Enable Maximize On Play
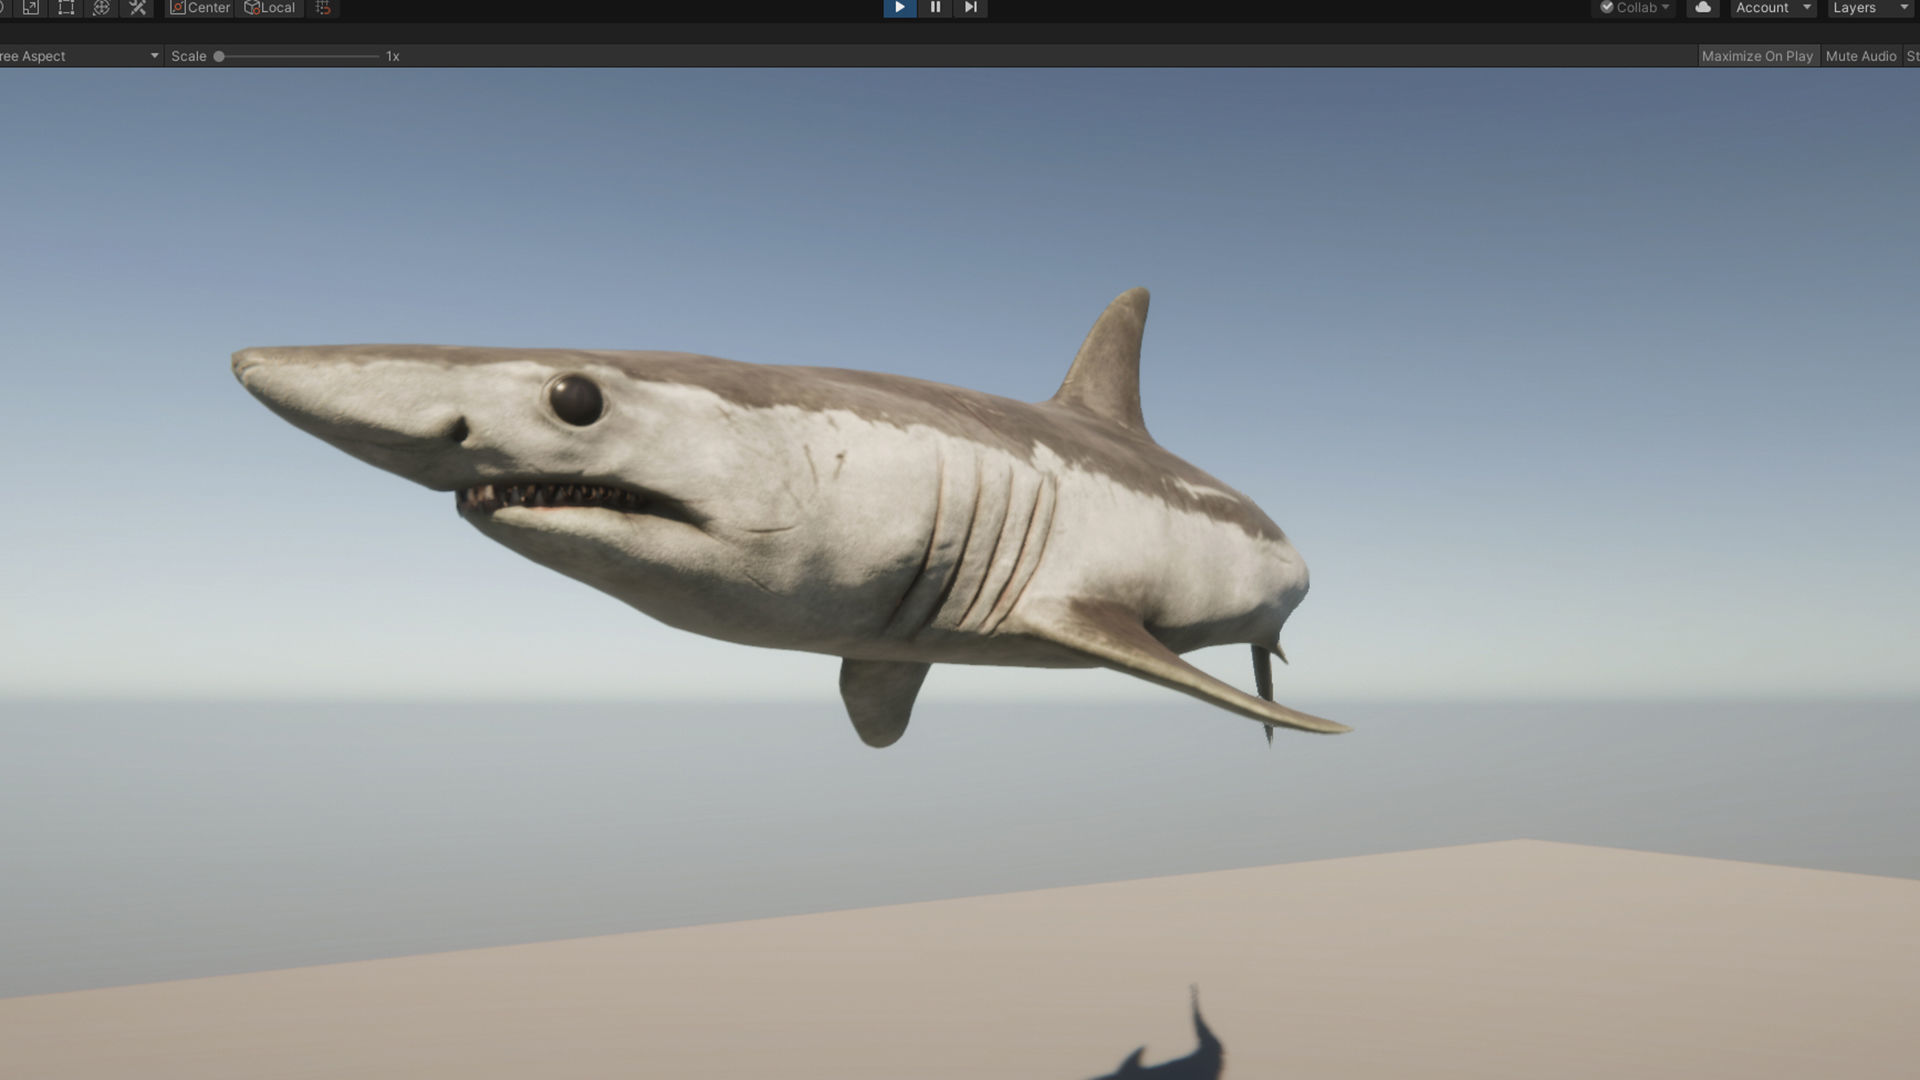 tap(1757, 56)
